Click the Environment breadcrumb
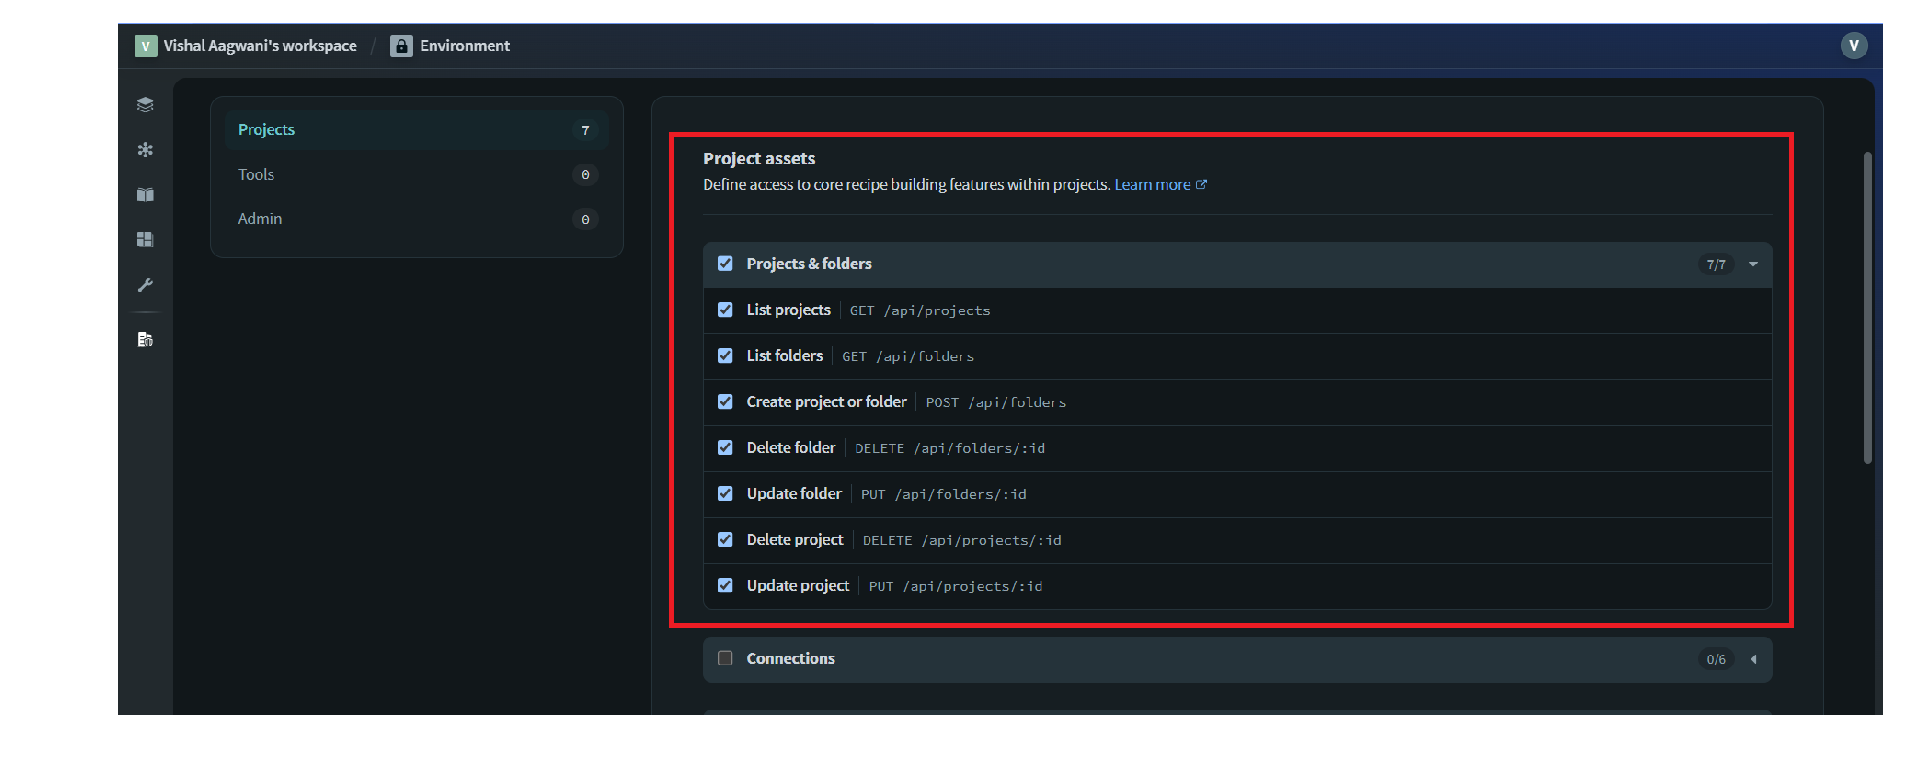 click(465, 46)
